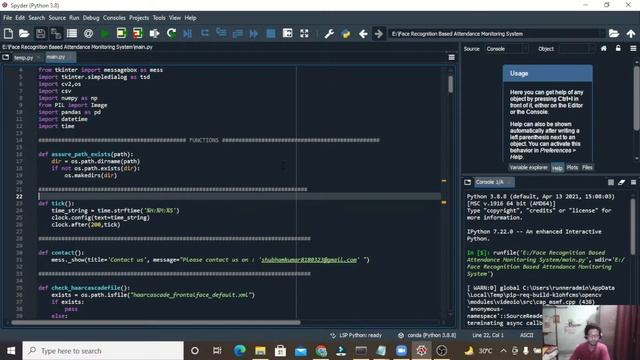This screenshot has width=640, height=360.
Task: Click the editor horizontal scrollbar
Action: coord(156,322)
